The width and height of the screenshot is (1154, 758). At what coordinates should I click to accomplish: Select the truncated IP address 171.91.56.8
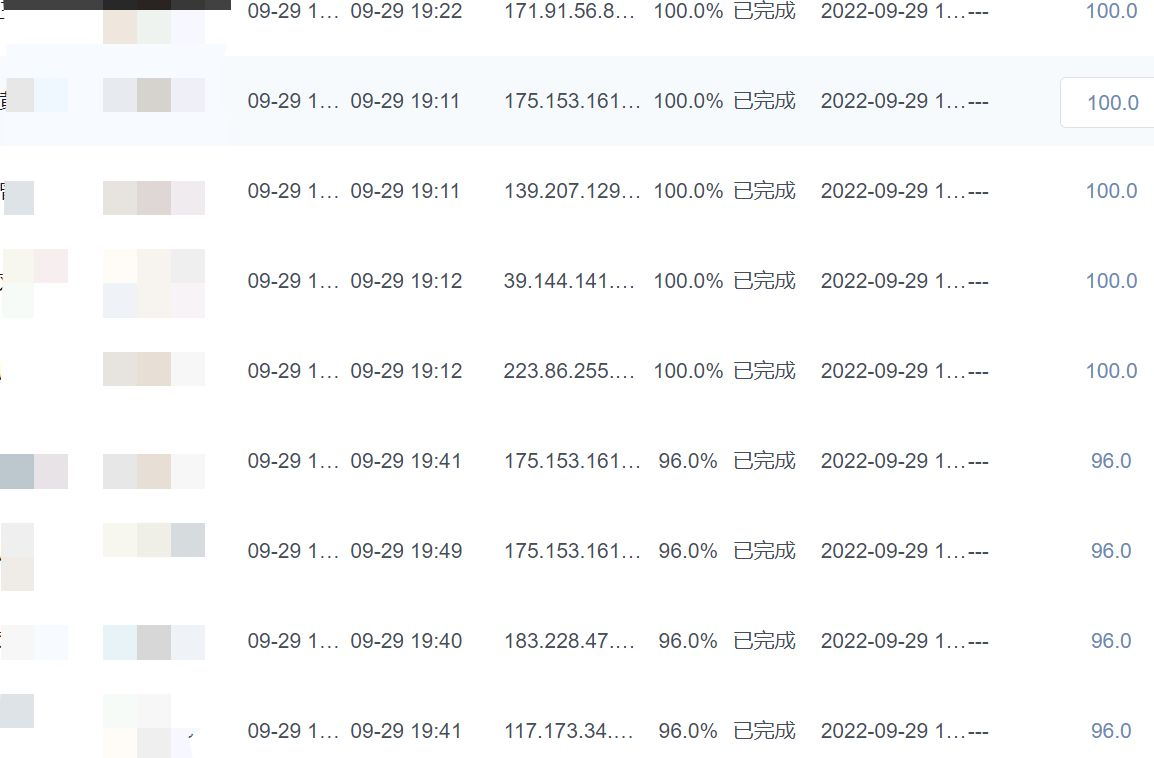point(570,11)
